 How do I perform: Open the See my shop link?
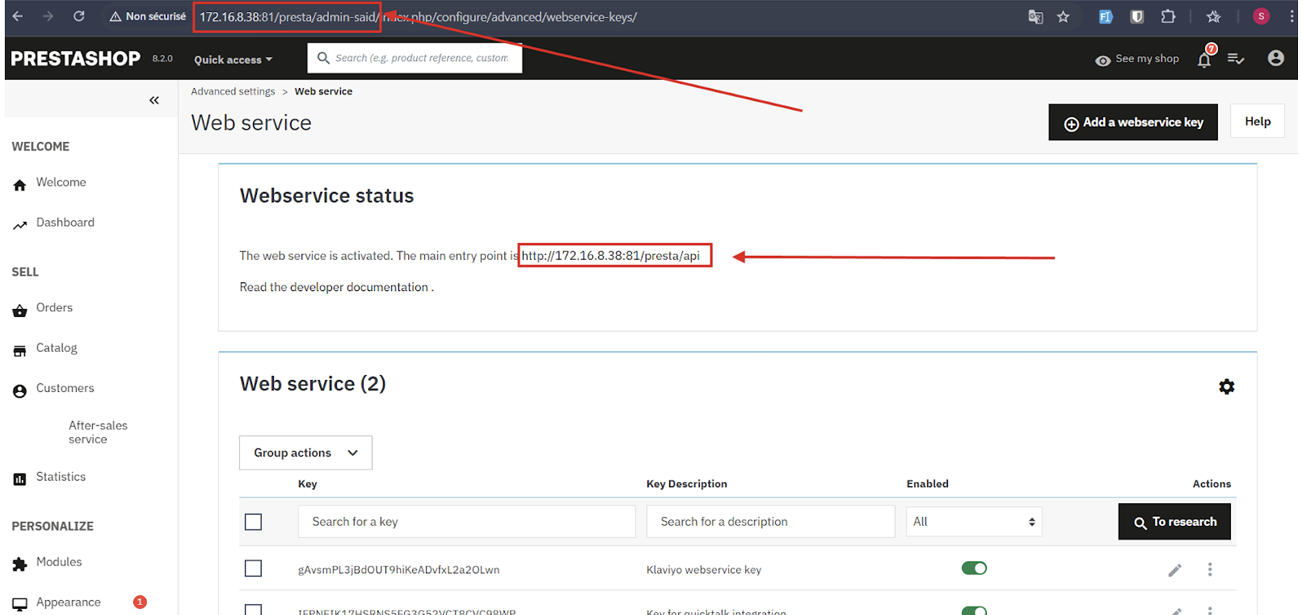coord(1137,59)
